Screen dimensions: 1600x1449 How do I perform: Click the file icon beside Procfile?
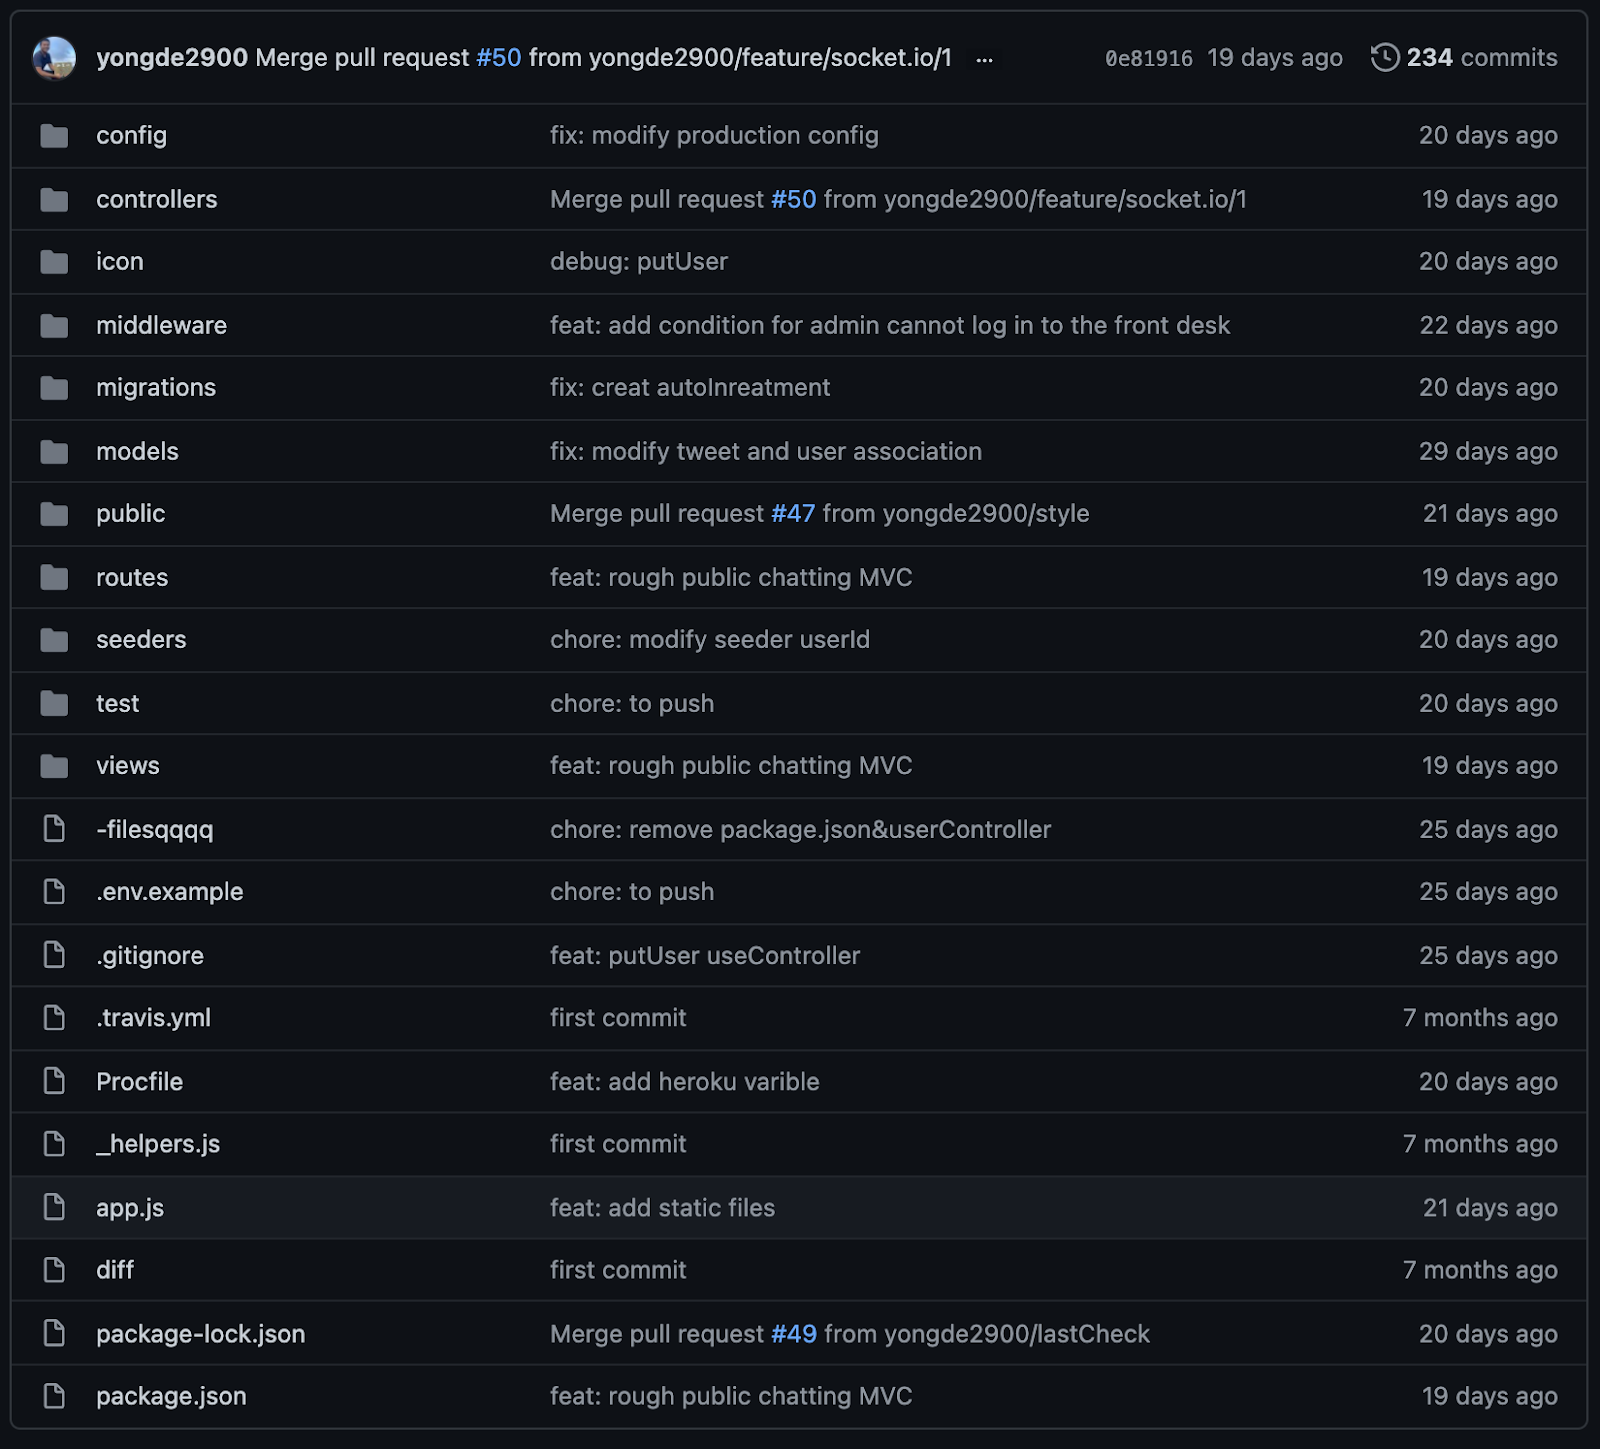(54, 1081)
